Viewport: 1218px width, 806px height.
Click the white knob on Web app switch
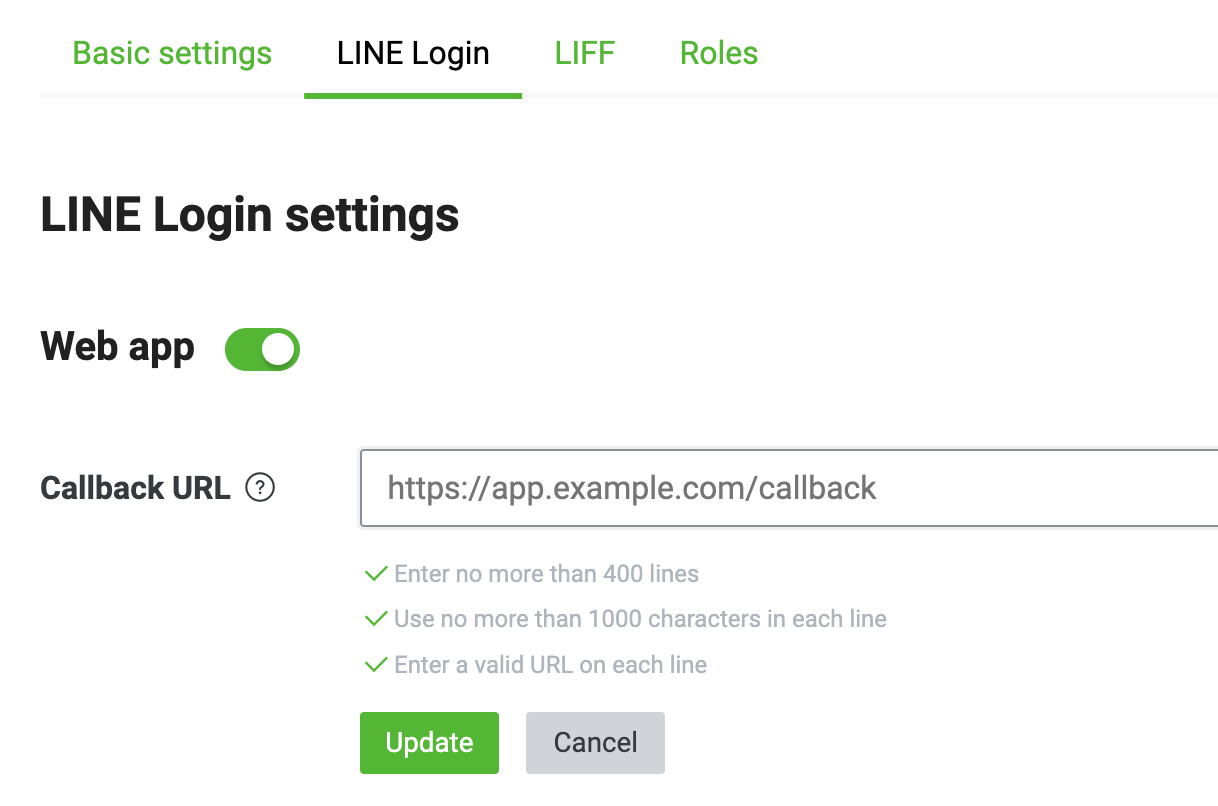[278, 349]
